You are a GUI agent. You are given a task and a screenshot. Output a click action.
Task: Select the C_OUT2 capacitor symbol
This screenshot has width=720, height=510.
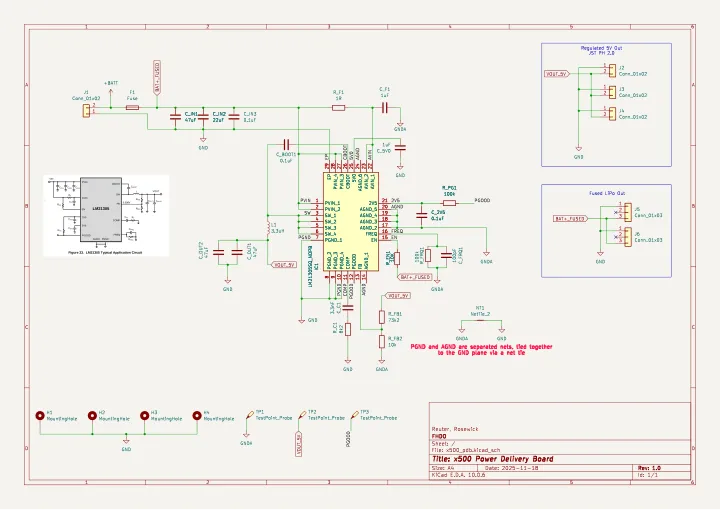pos(219,252)
